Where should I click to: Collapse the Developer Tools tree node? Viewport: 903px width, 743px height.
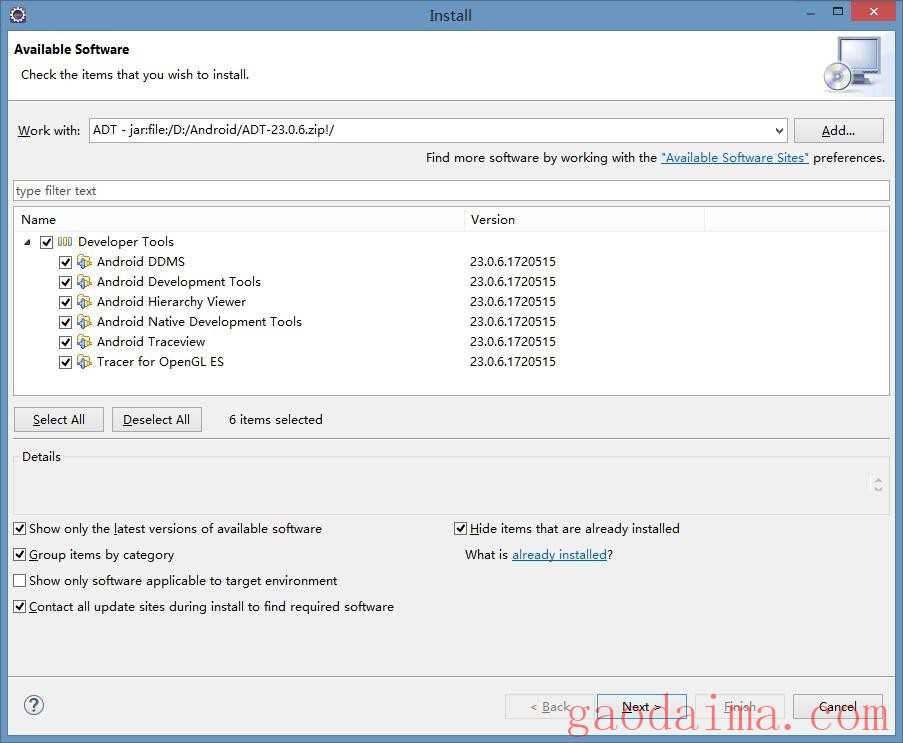point(27,242)
